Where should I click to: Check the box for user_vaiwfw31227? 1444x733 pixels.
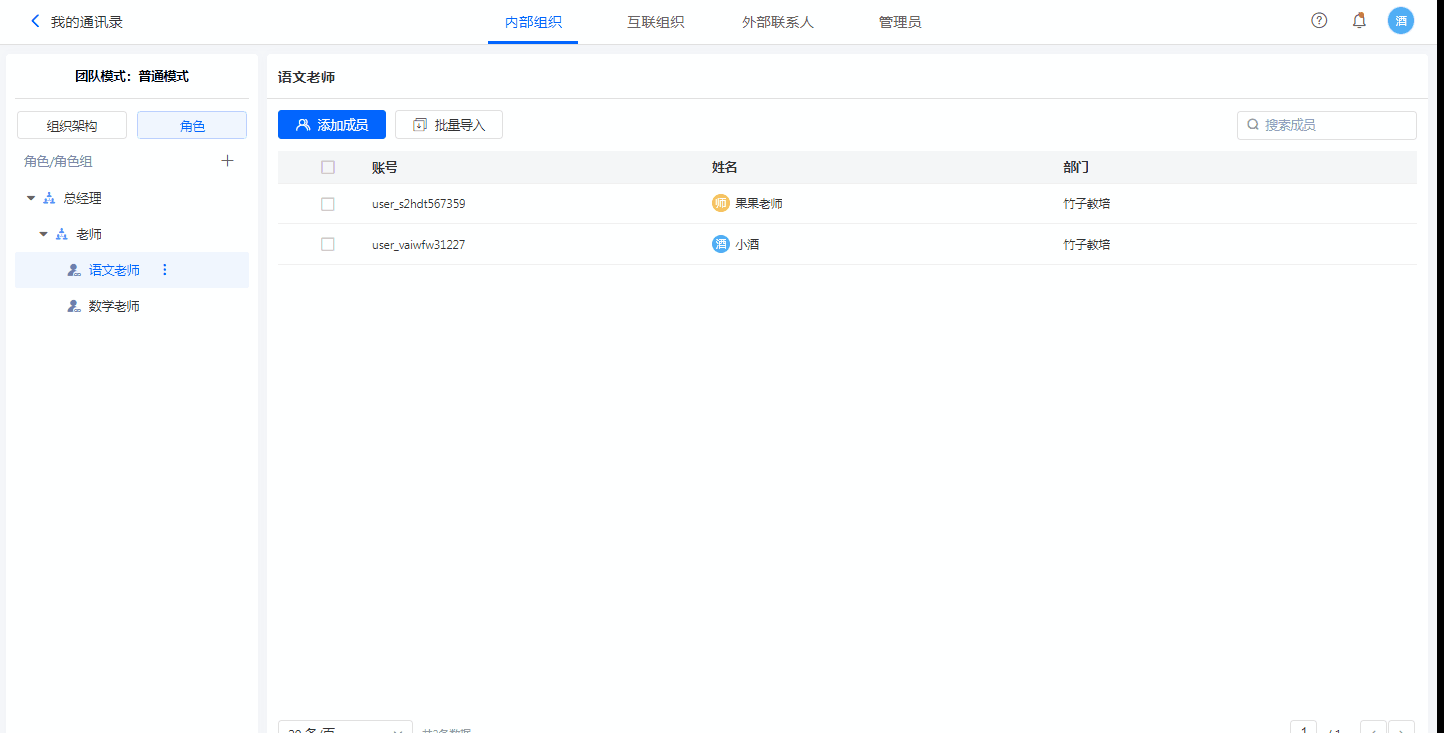click(x=328, y=244)
